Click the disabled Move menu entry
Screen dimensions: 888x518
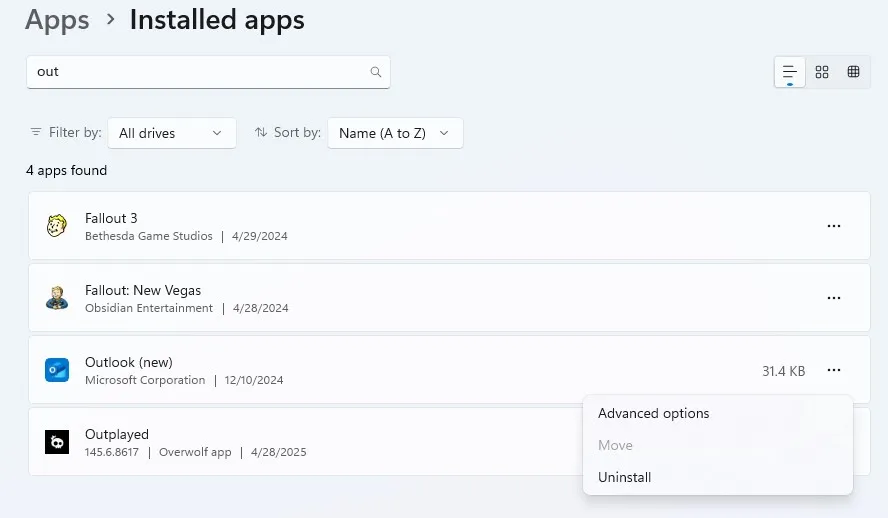(x=718, y=446)
